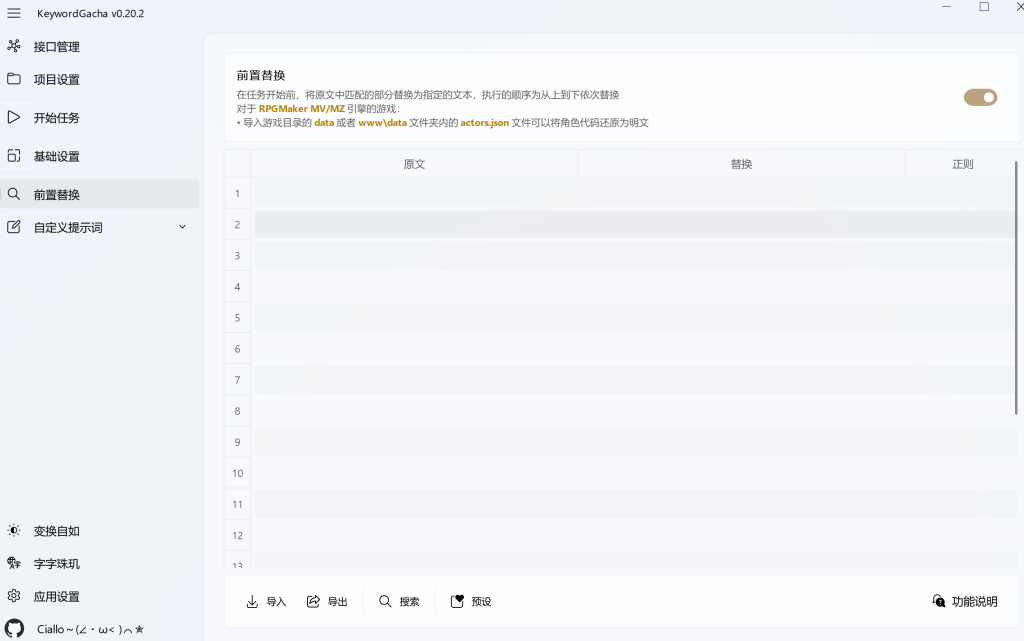Screen dimensions: 1024x641
Task: Open the 功能说明 help button
Action: tap(965, 601)
